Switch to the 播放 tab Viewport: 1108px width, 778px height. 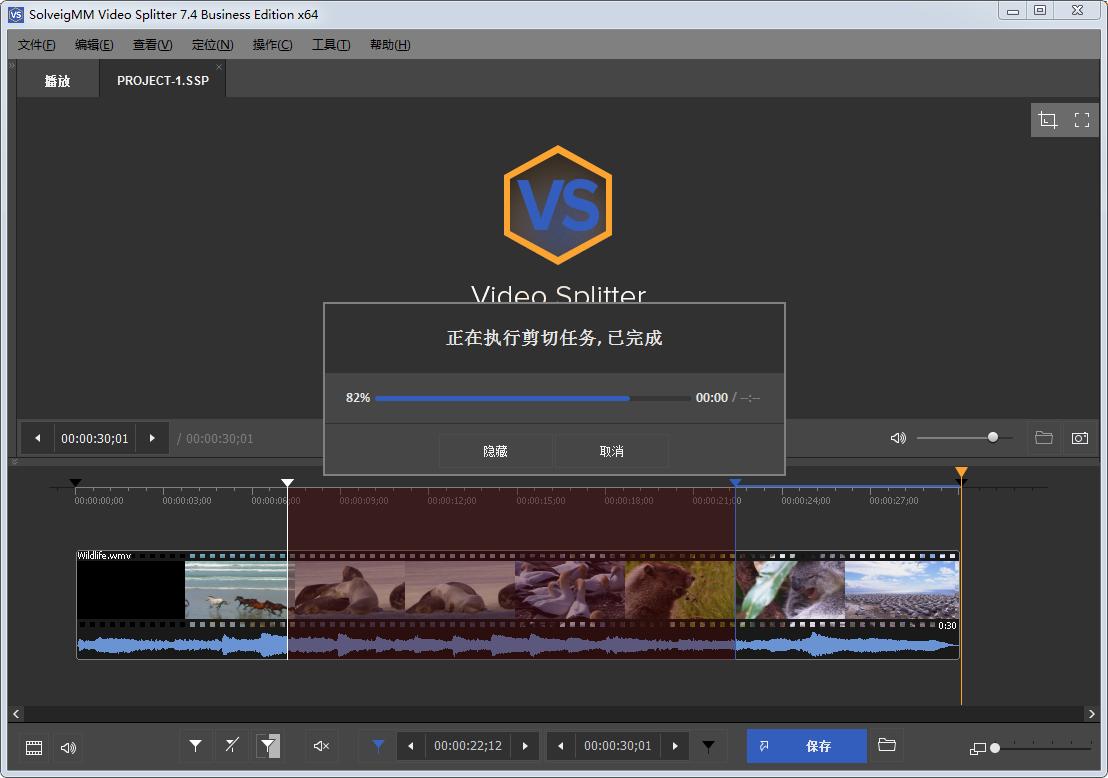(x=56, y=81)
